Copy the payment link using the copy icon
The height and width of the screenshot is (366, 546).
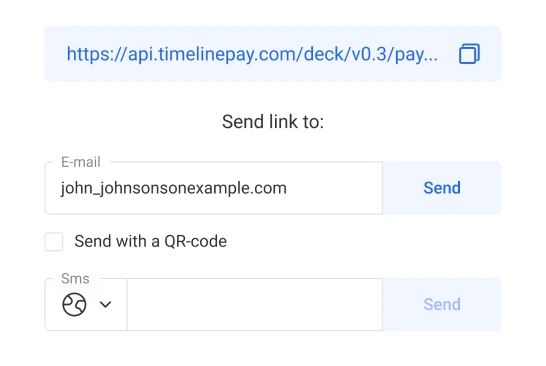(x=469, y=54)
